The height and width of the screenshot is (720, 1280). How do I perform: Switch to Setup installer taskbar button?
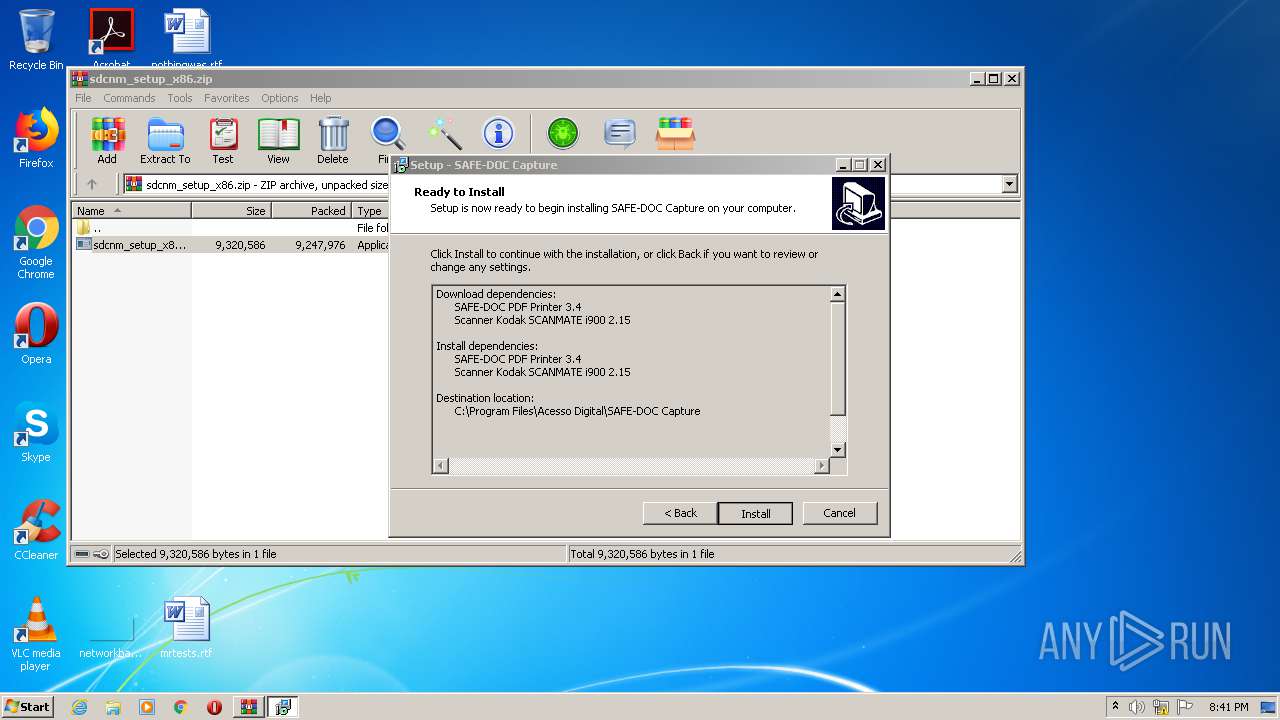283,707
